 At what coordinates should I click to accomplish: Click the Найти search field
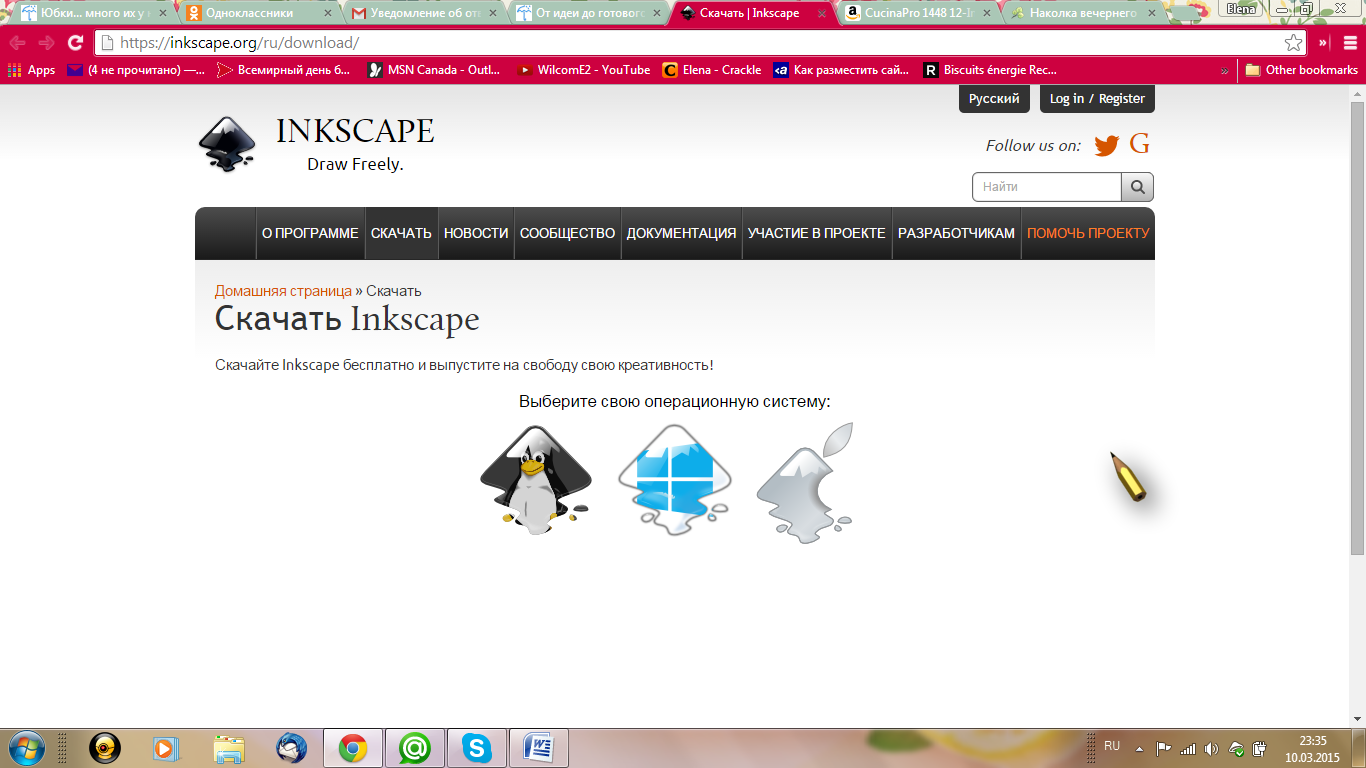point(1047,187)
